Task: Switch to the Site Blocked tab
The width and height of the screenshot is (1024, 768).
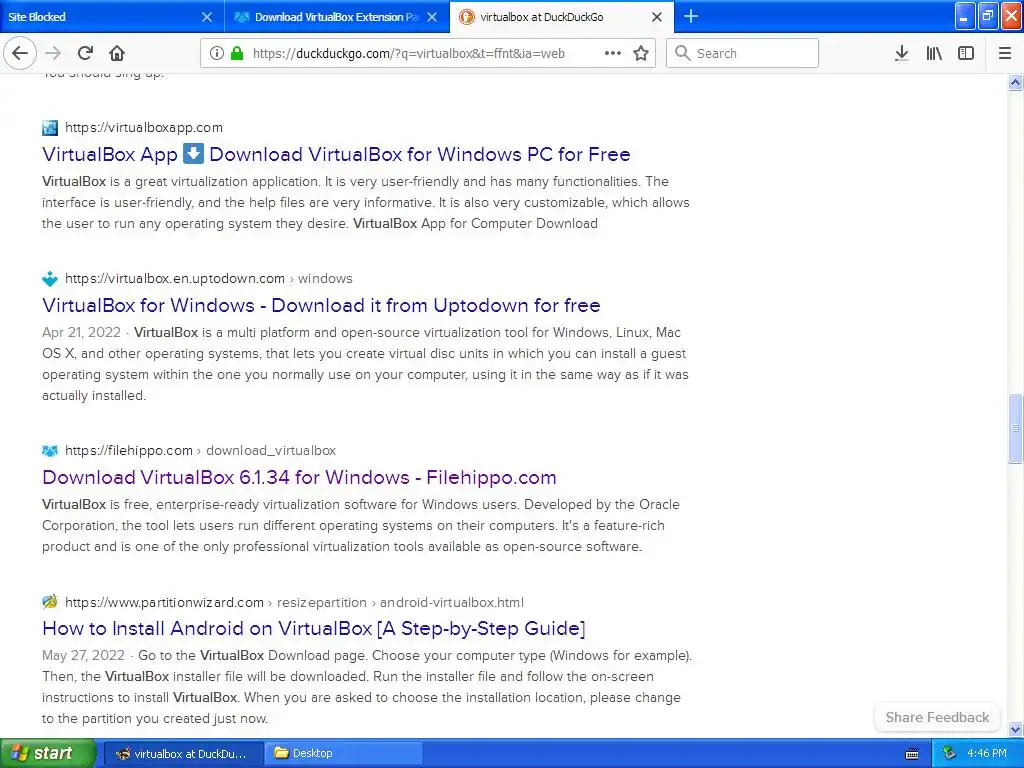Action: click(x=112, y=16)
